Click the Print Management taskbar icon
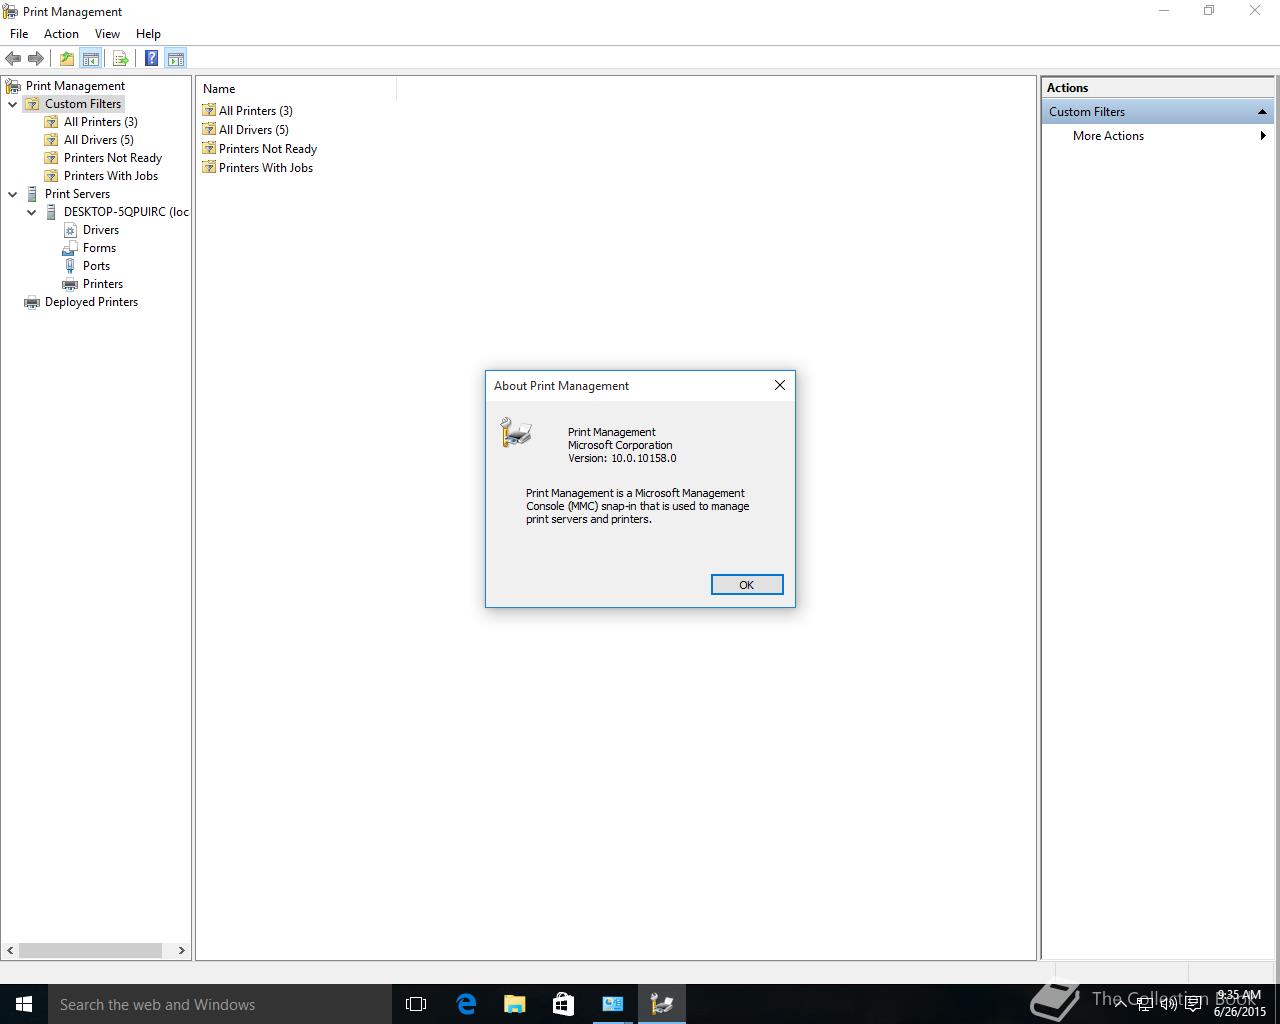 pyautogui.click(x=661, y=1004)
